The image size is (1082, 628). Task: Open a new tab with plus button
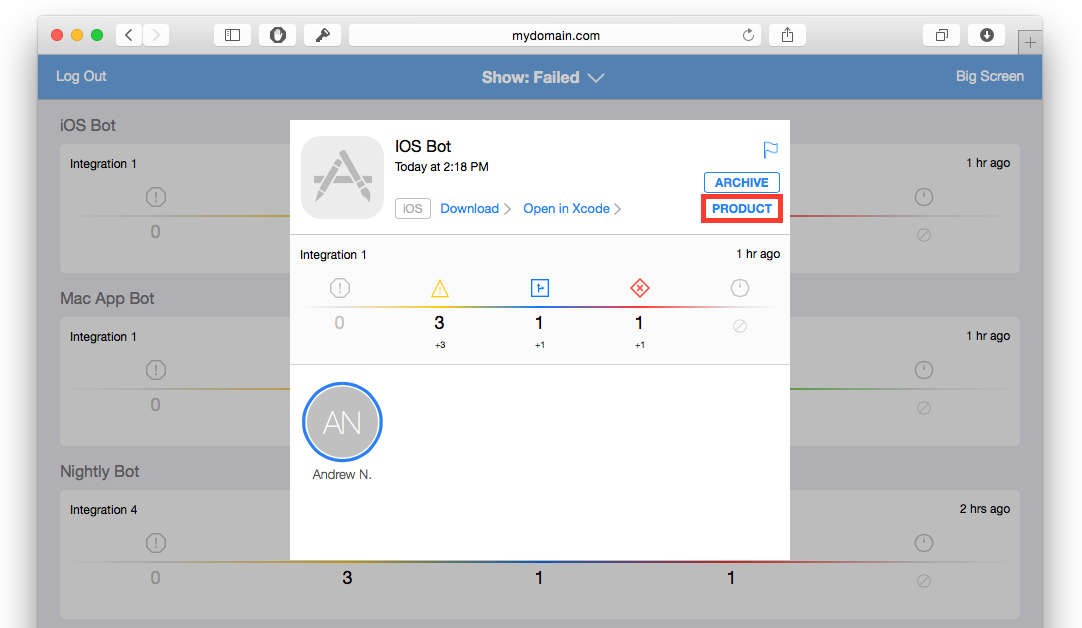point(1030,43)
